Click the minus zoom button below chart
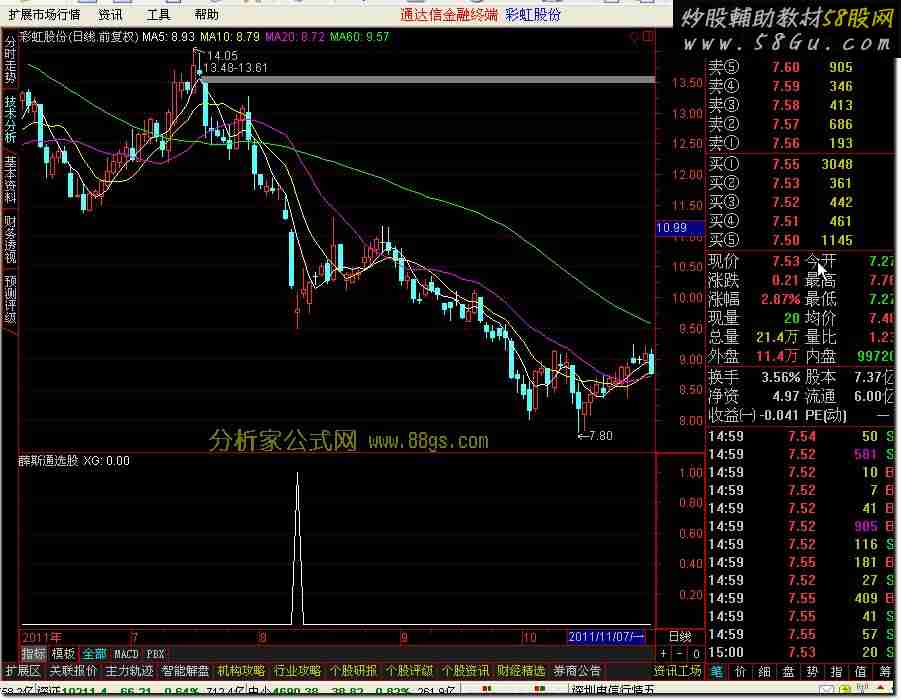Viewport: 901px width, 700px height. click(x=679, y=653)
